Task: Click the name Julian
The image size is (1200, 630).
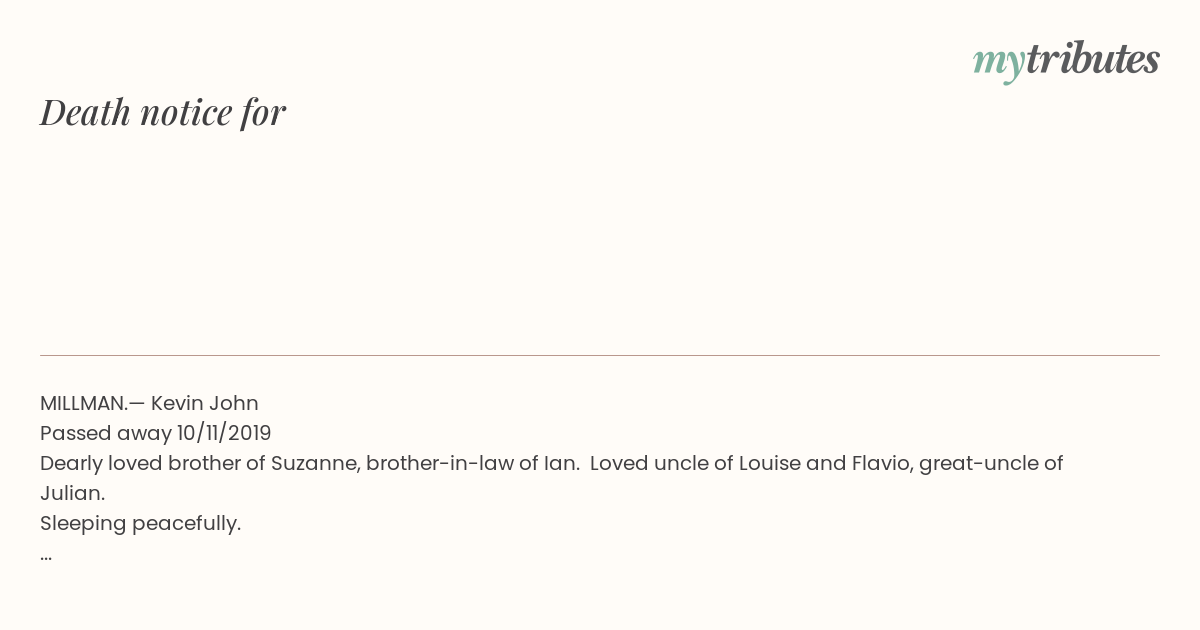Action: (72, 493)
